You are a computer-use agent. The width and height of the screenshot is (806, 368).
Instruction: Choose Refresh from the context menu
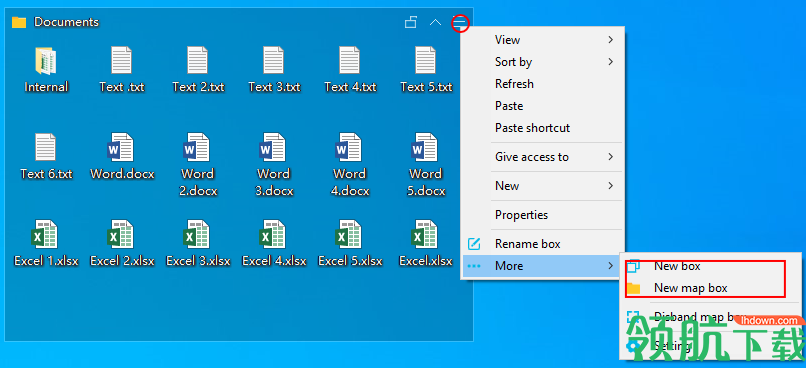542,84
